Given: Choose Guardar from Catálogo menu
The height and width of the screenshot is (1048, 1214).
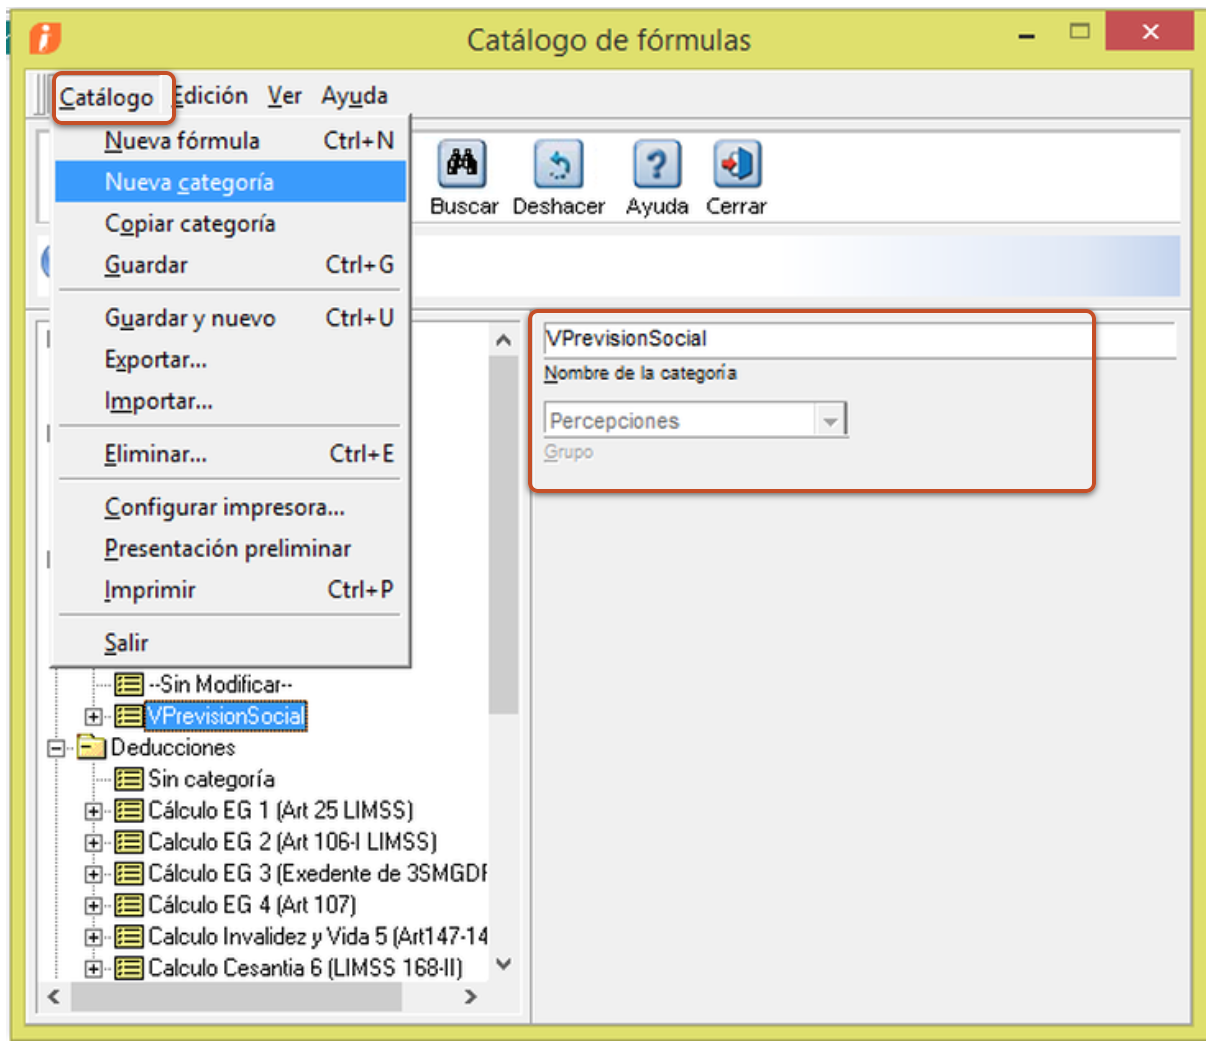Looking at the screenshot, I should click(x=231, y=265).
